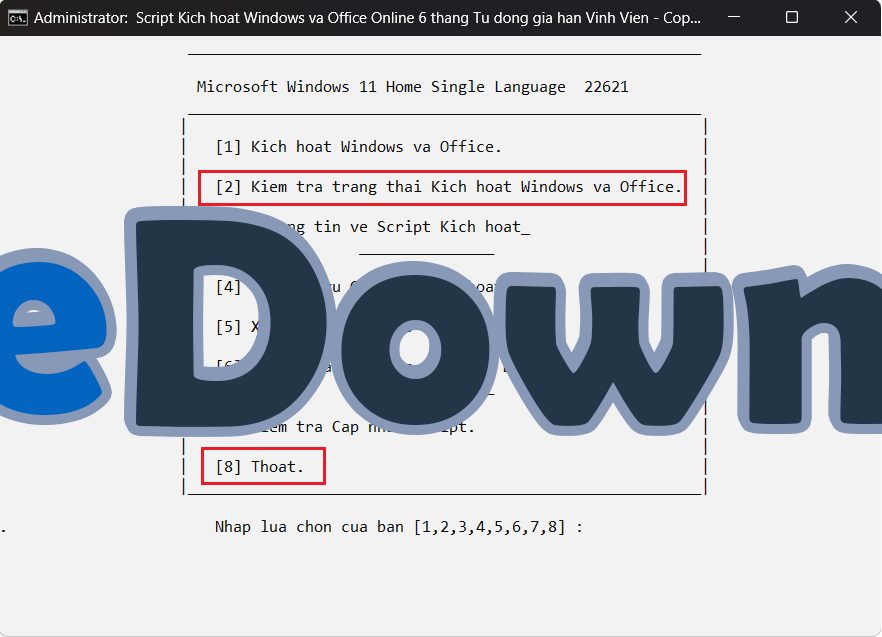The image size is (882, 637).
Task: Click the build number 22621
Action: pos(606,87)
